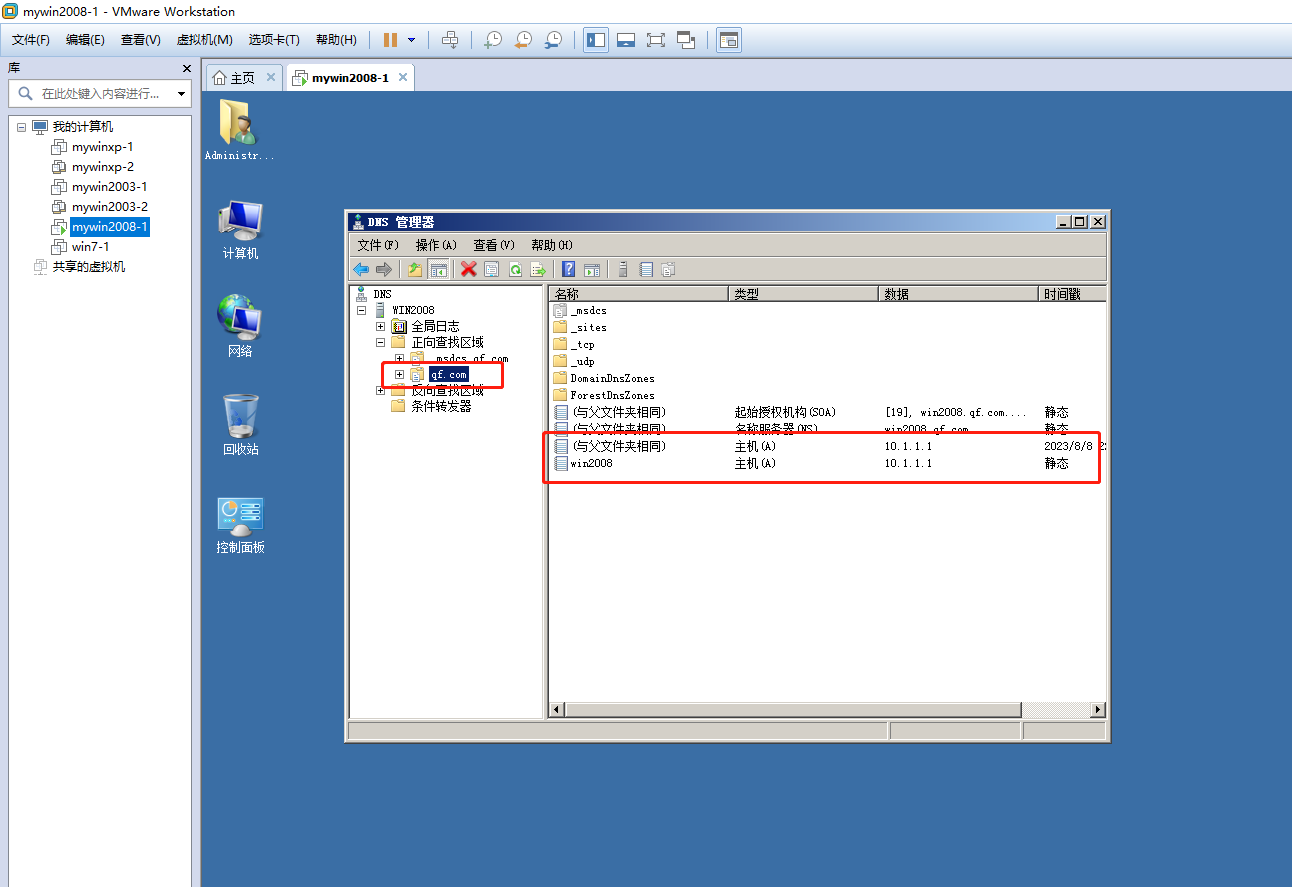
Task: Select 条件转发器 in DNS tree
Action: [441, 406]
